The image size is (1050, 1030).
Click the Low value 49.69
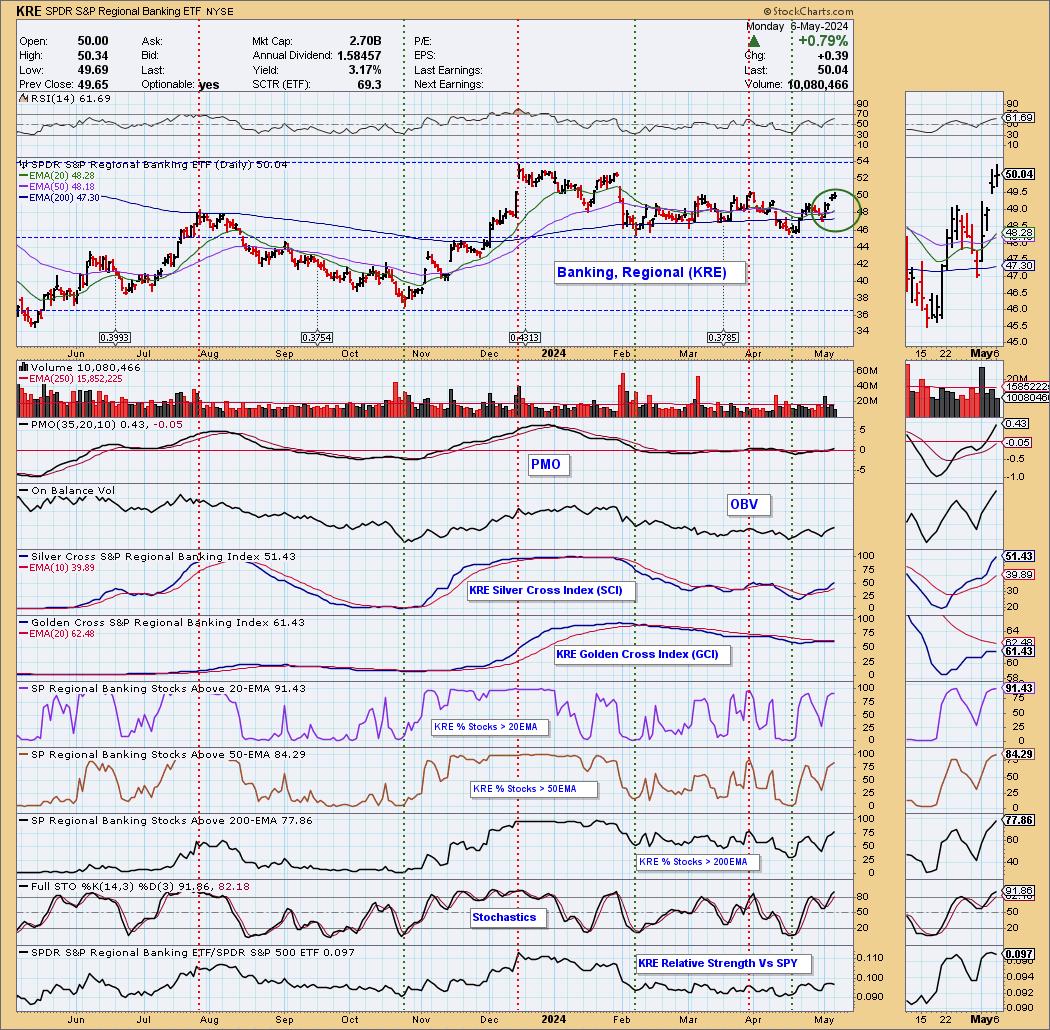pyautogui.click(x=92, y=70)
